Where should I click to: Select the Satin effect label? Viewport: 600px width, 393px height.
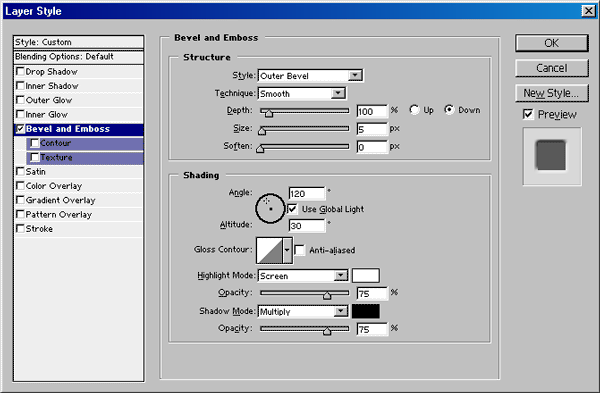36,172
